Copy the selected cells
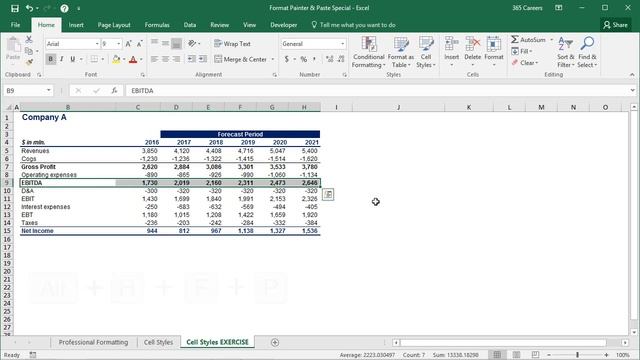The image size is (640, 360). tap(29, 51)
